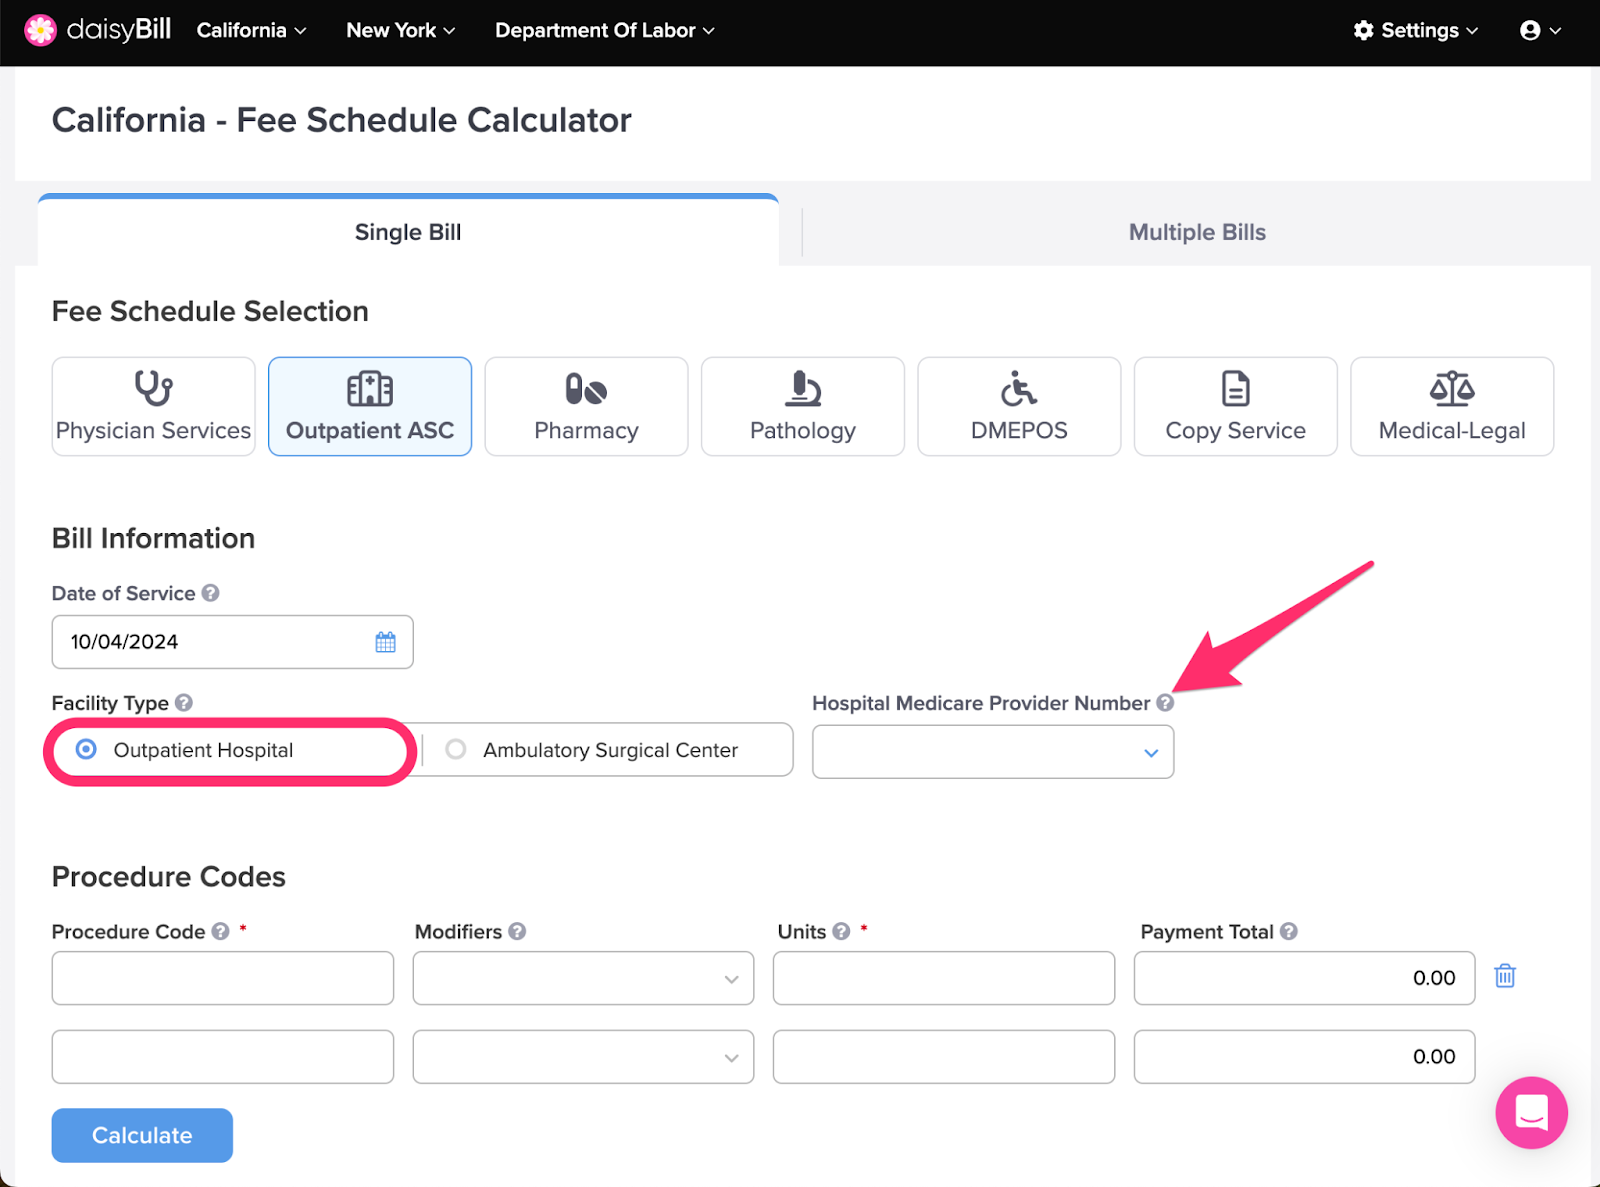Choose the Pharmacy fee schedule tile

click(586, 406)
